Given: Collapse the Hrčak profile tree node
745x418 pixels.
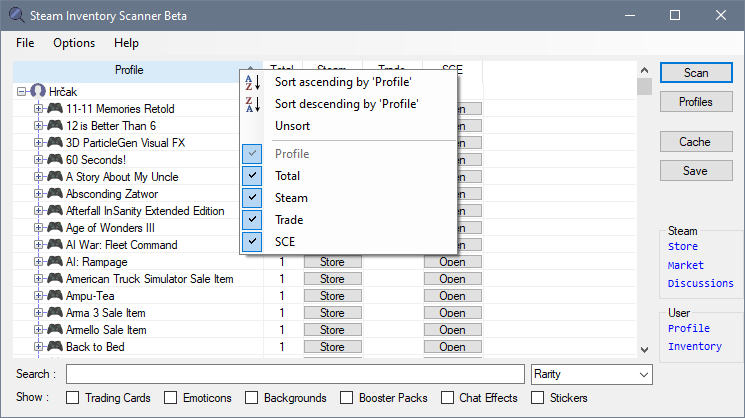Looking at the screenshot, I should pos(21,91).
